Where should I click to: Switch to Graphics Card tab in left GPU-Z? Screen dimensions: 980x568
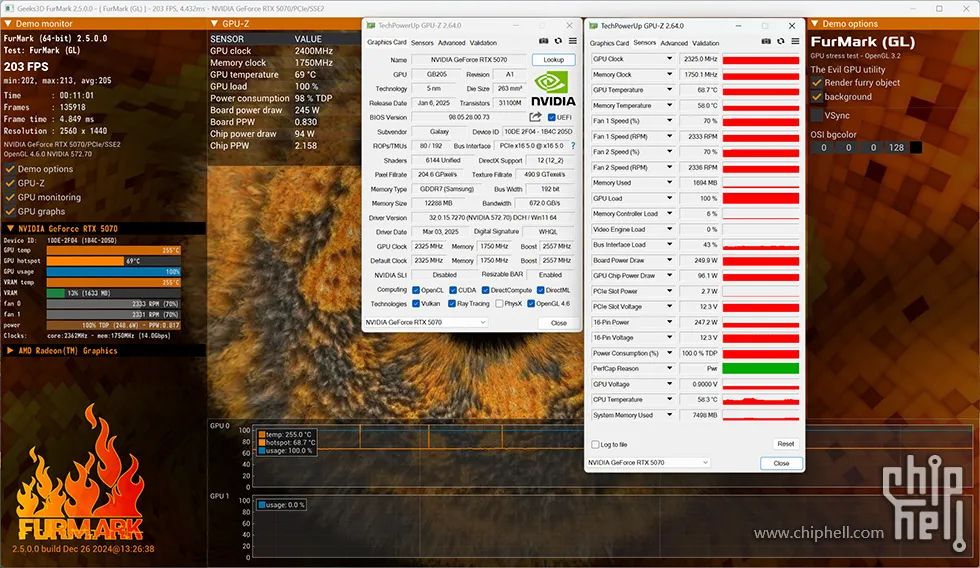coord(386,42)
